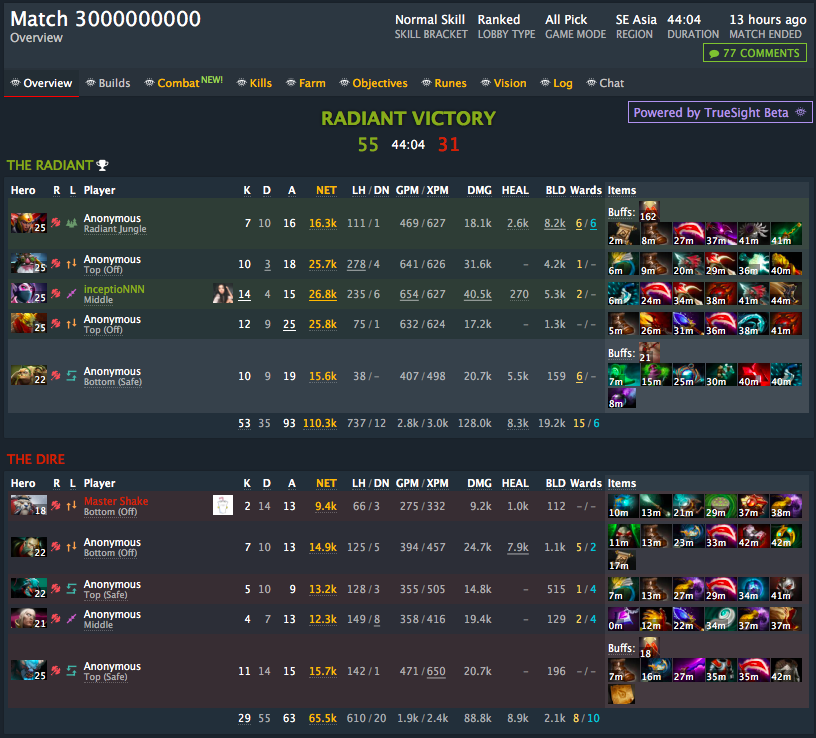Viewport: 816px width, 738px height.
Task: Open Master Shake's player profile link
Action: (x=116, y=501)
